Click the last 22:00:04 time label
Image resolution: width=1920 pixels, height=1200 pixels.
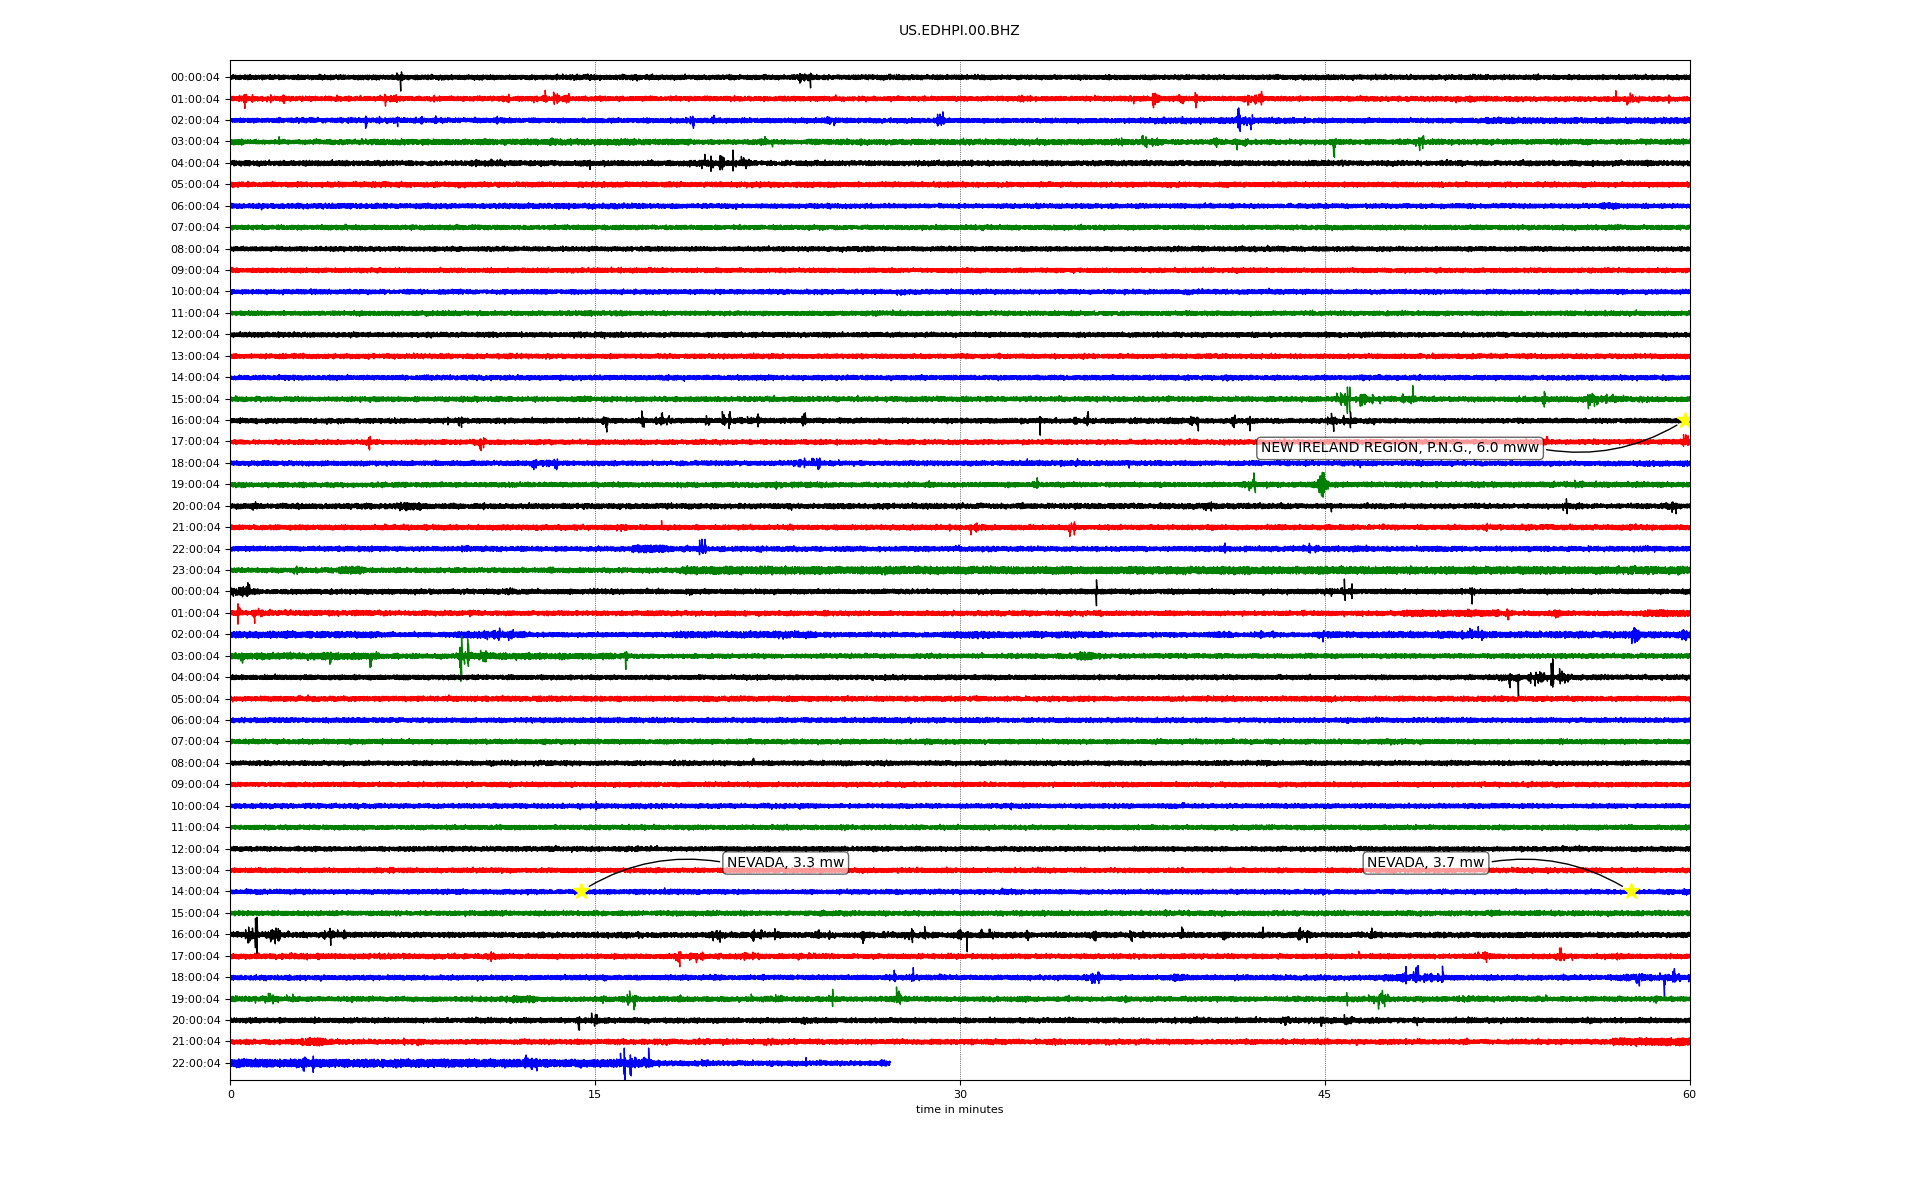point(195,1063)
